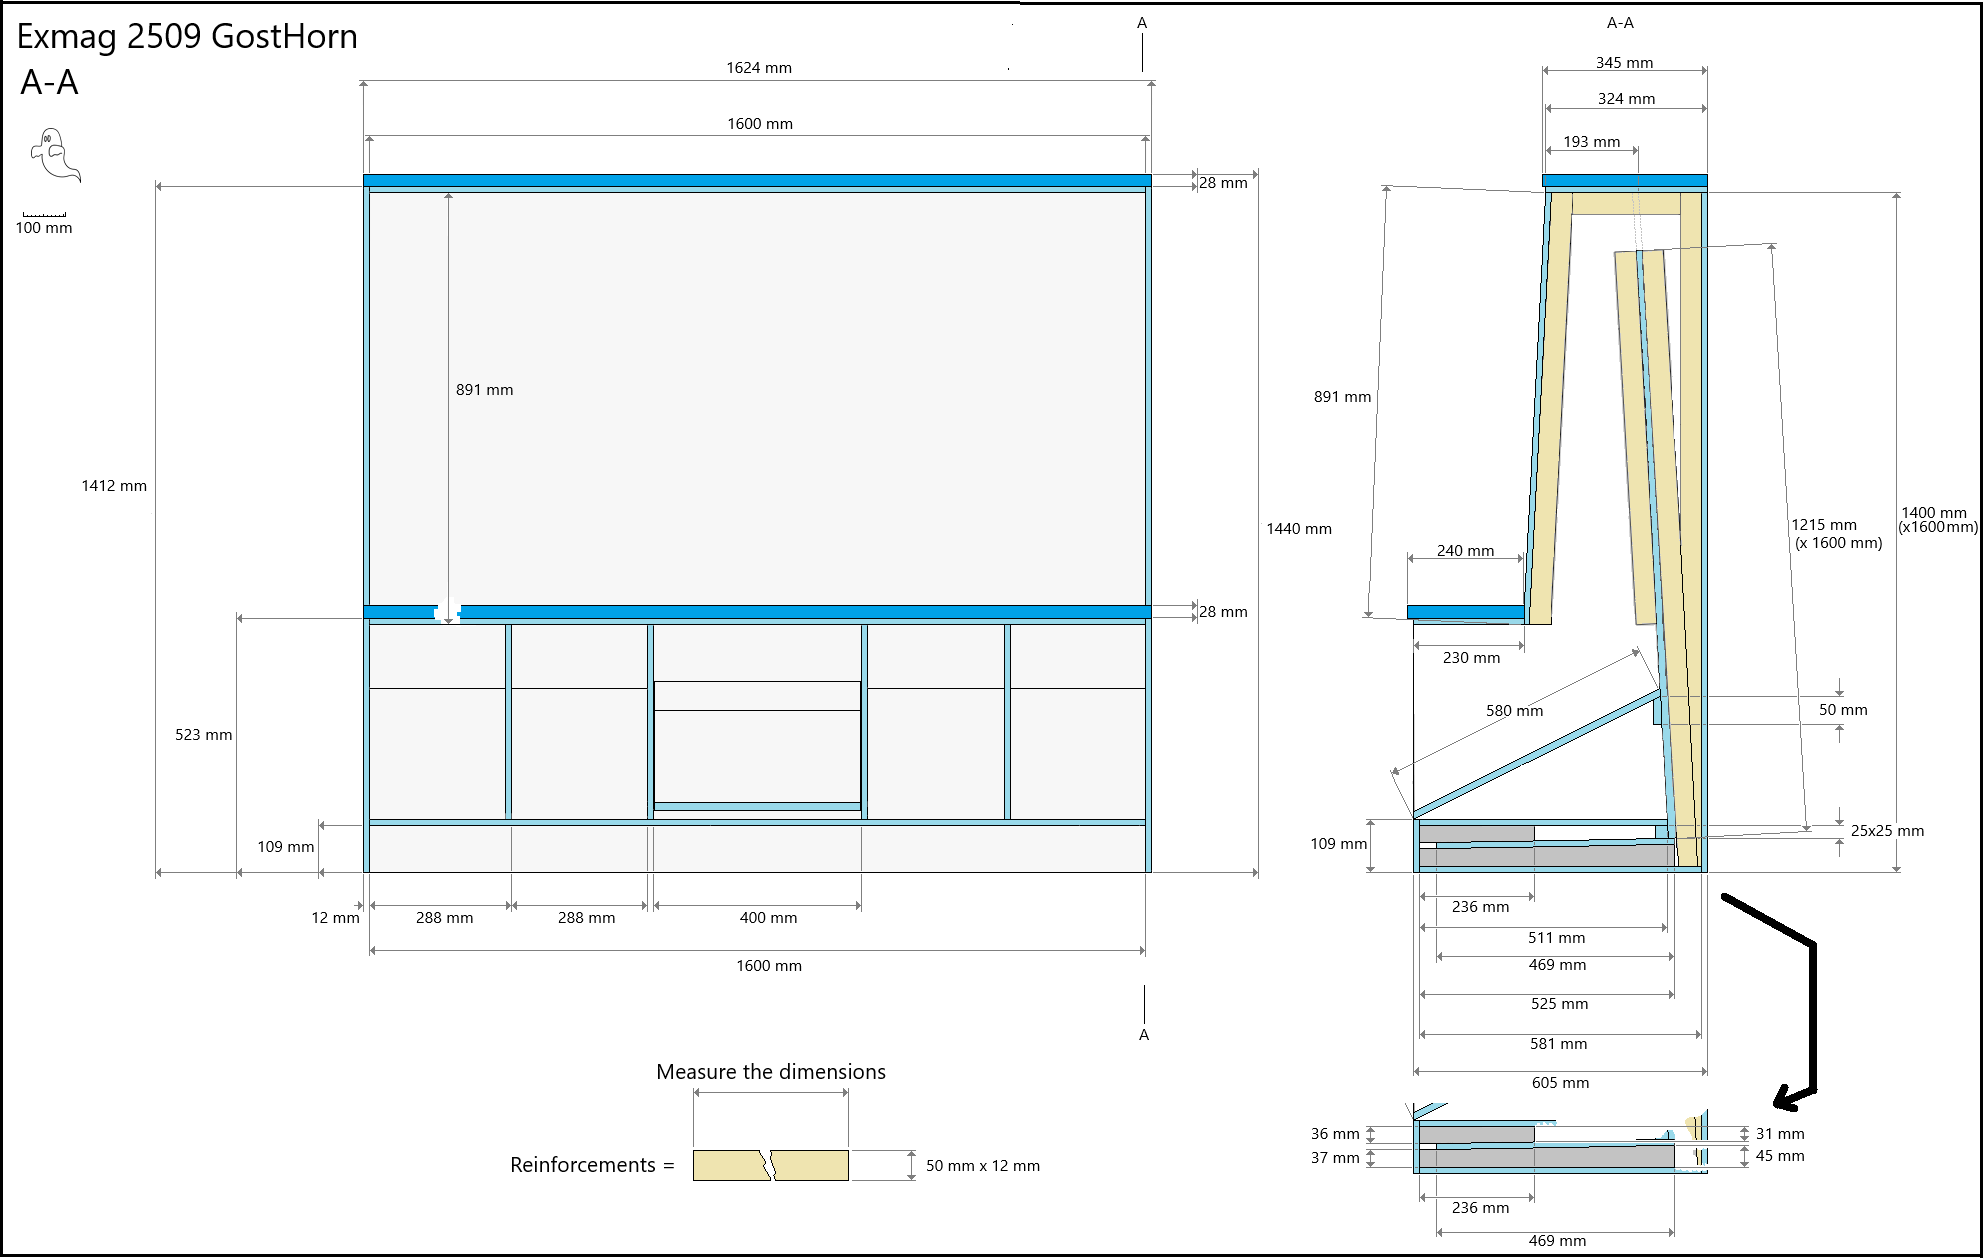The width and height of the screenshot is (1983, 1258).
Task: Select the '1624 mm' top width label
Action: pos(758,68)
